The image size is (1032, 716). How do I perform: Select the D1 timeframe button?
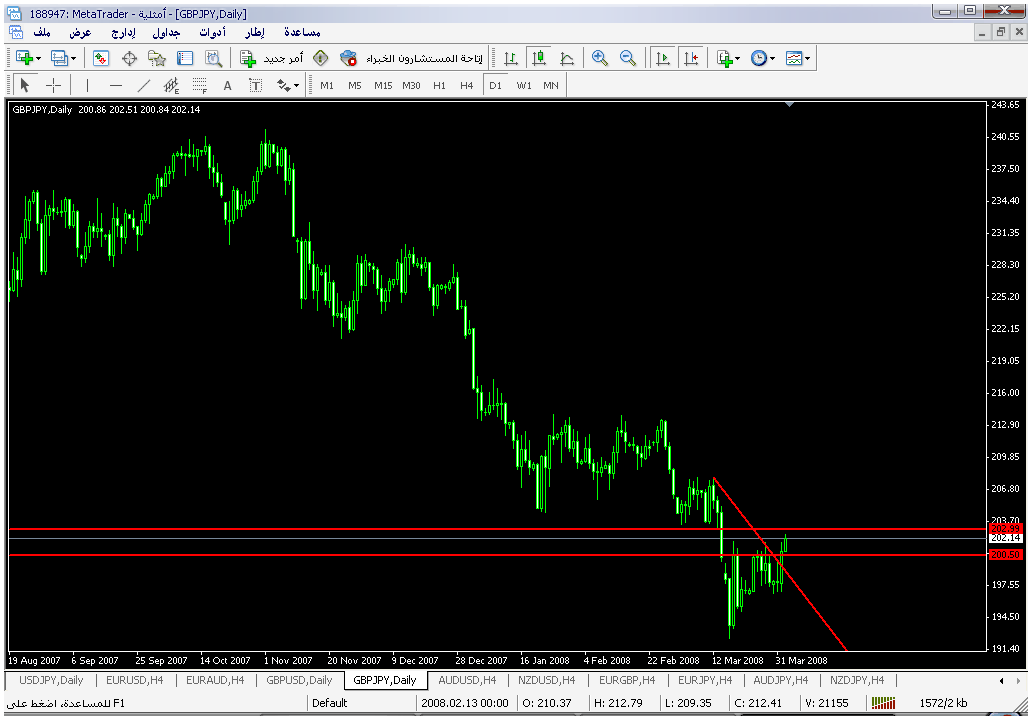(496, 86)
